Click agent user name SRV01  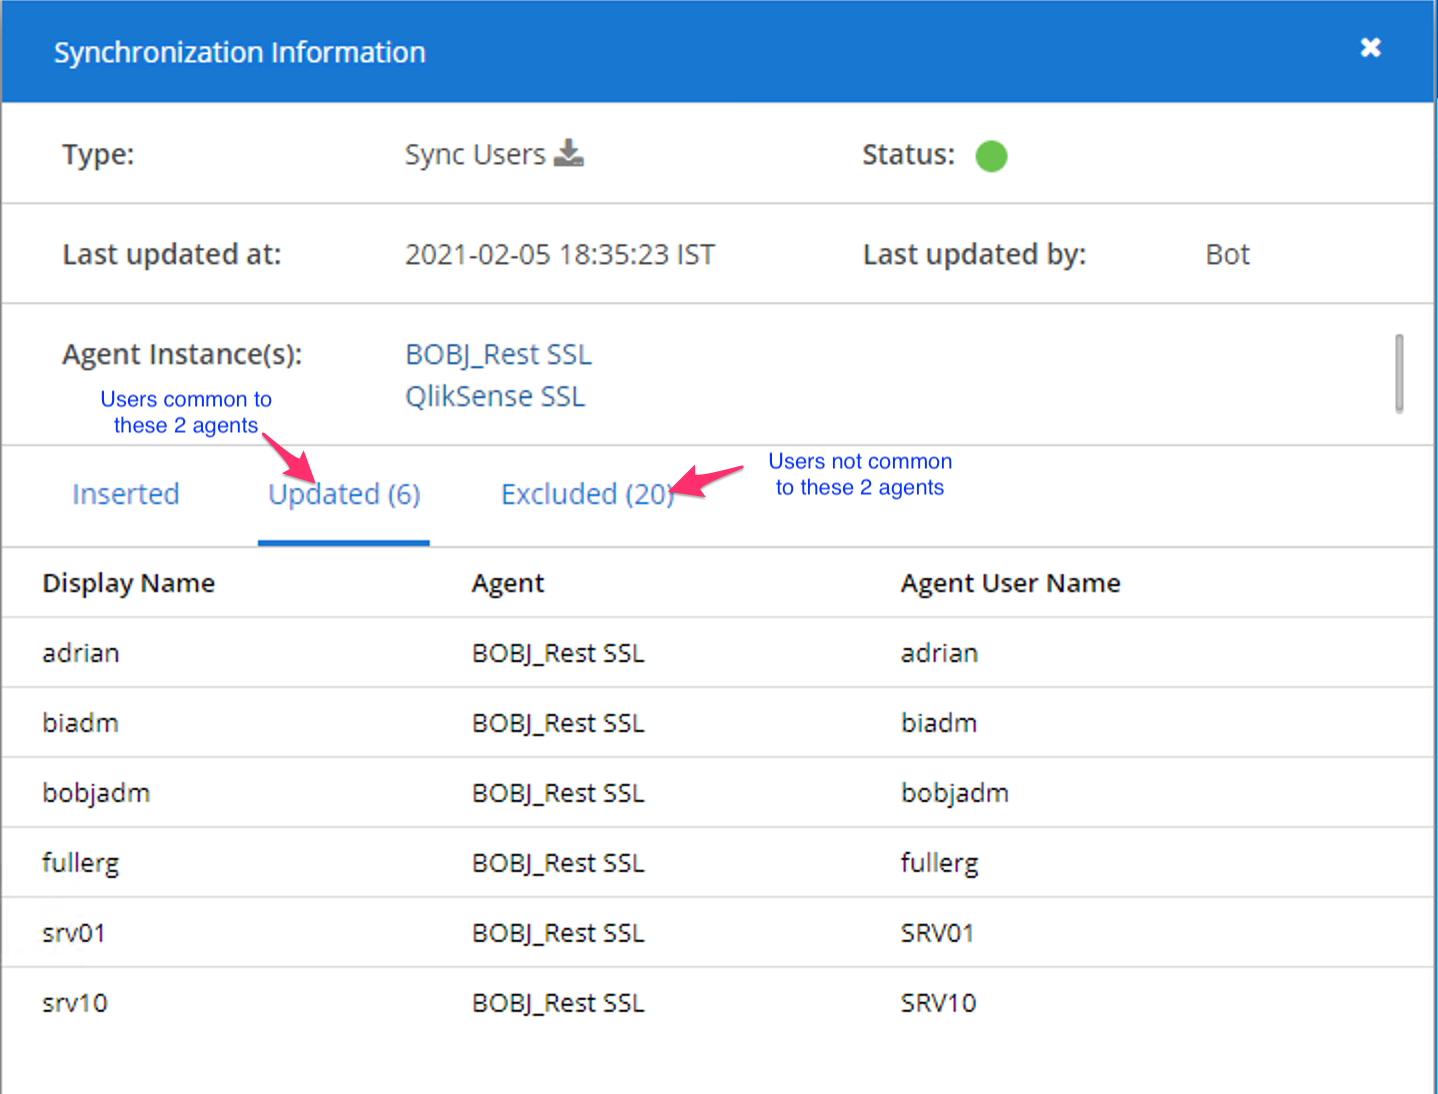click(x=937, y=933)
